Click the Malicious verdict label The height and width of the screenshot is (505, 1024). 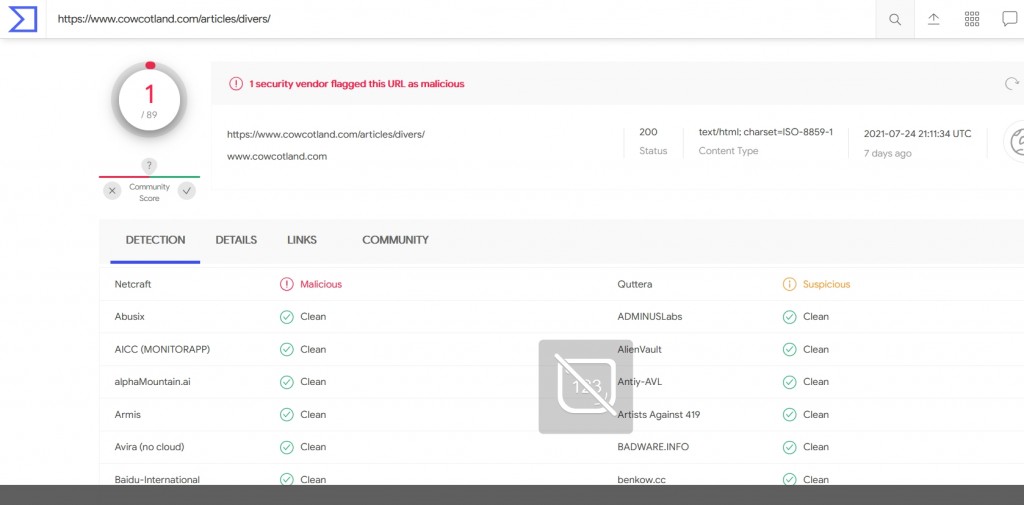[x=321, y=284]
